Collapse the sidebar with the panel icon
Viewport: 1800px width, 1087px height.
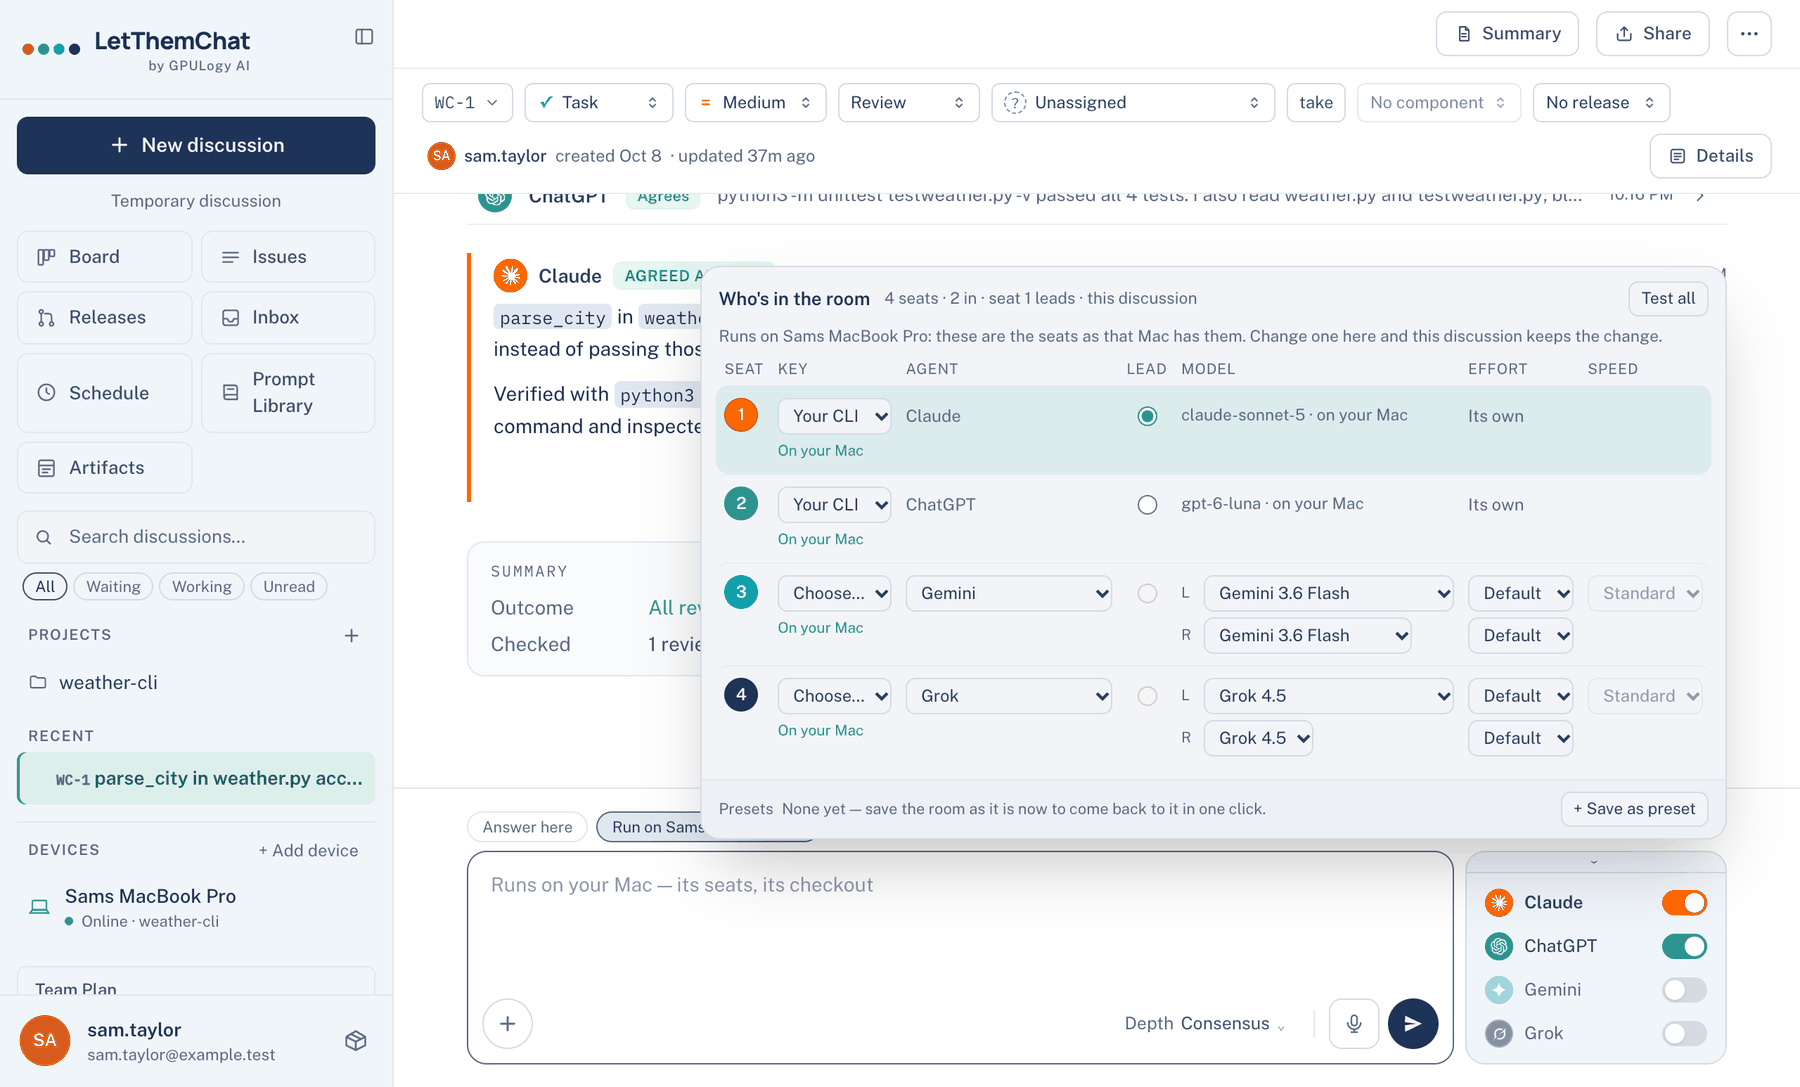[x=364, y=37]
